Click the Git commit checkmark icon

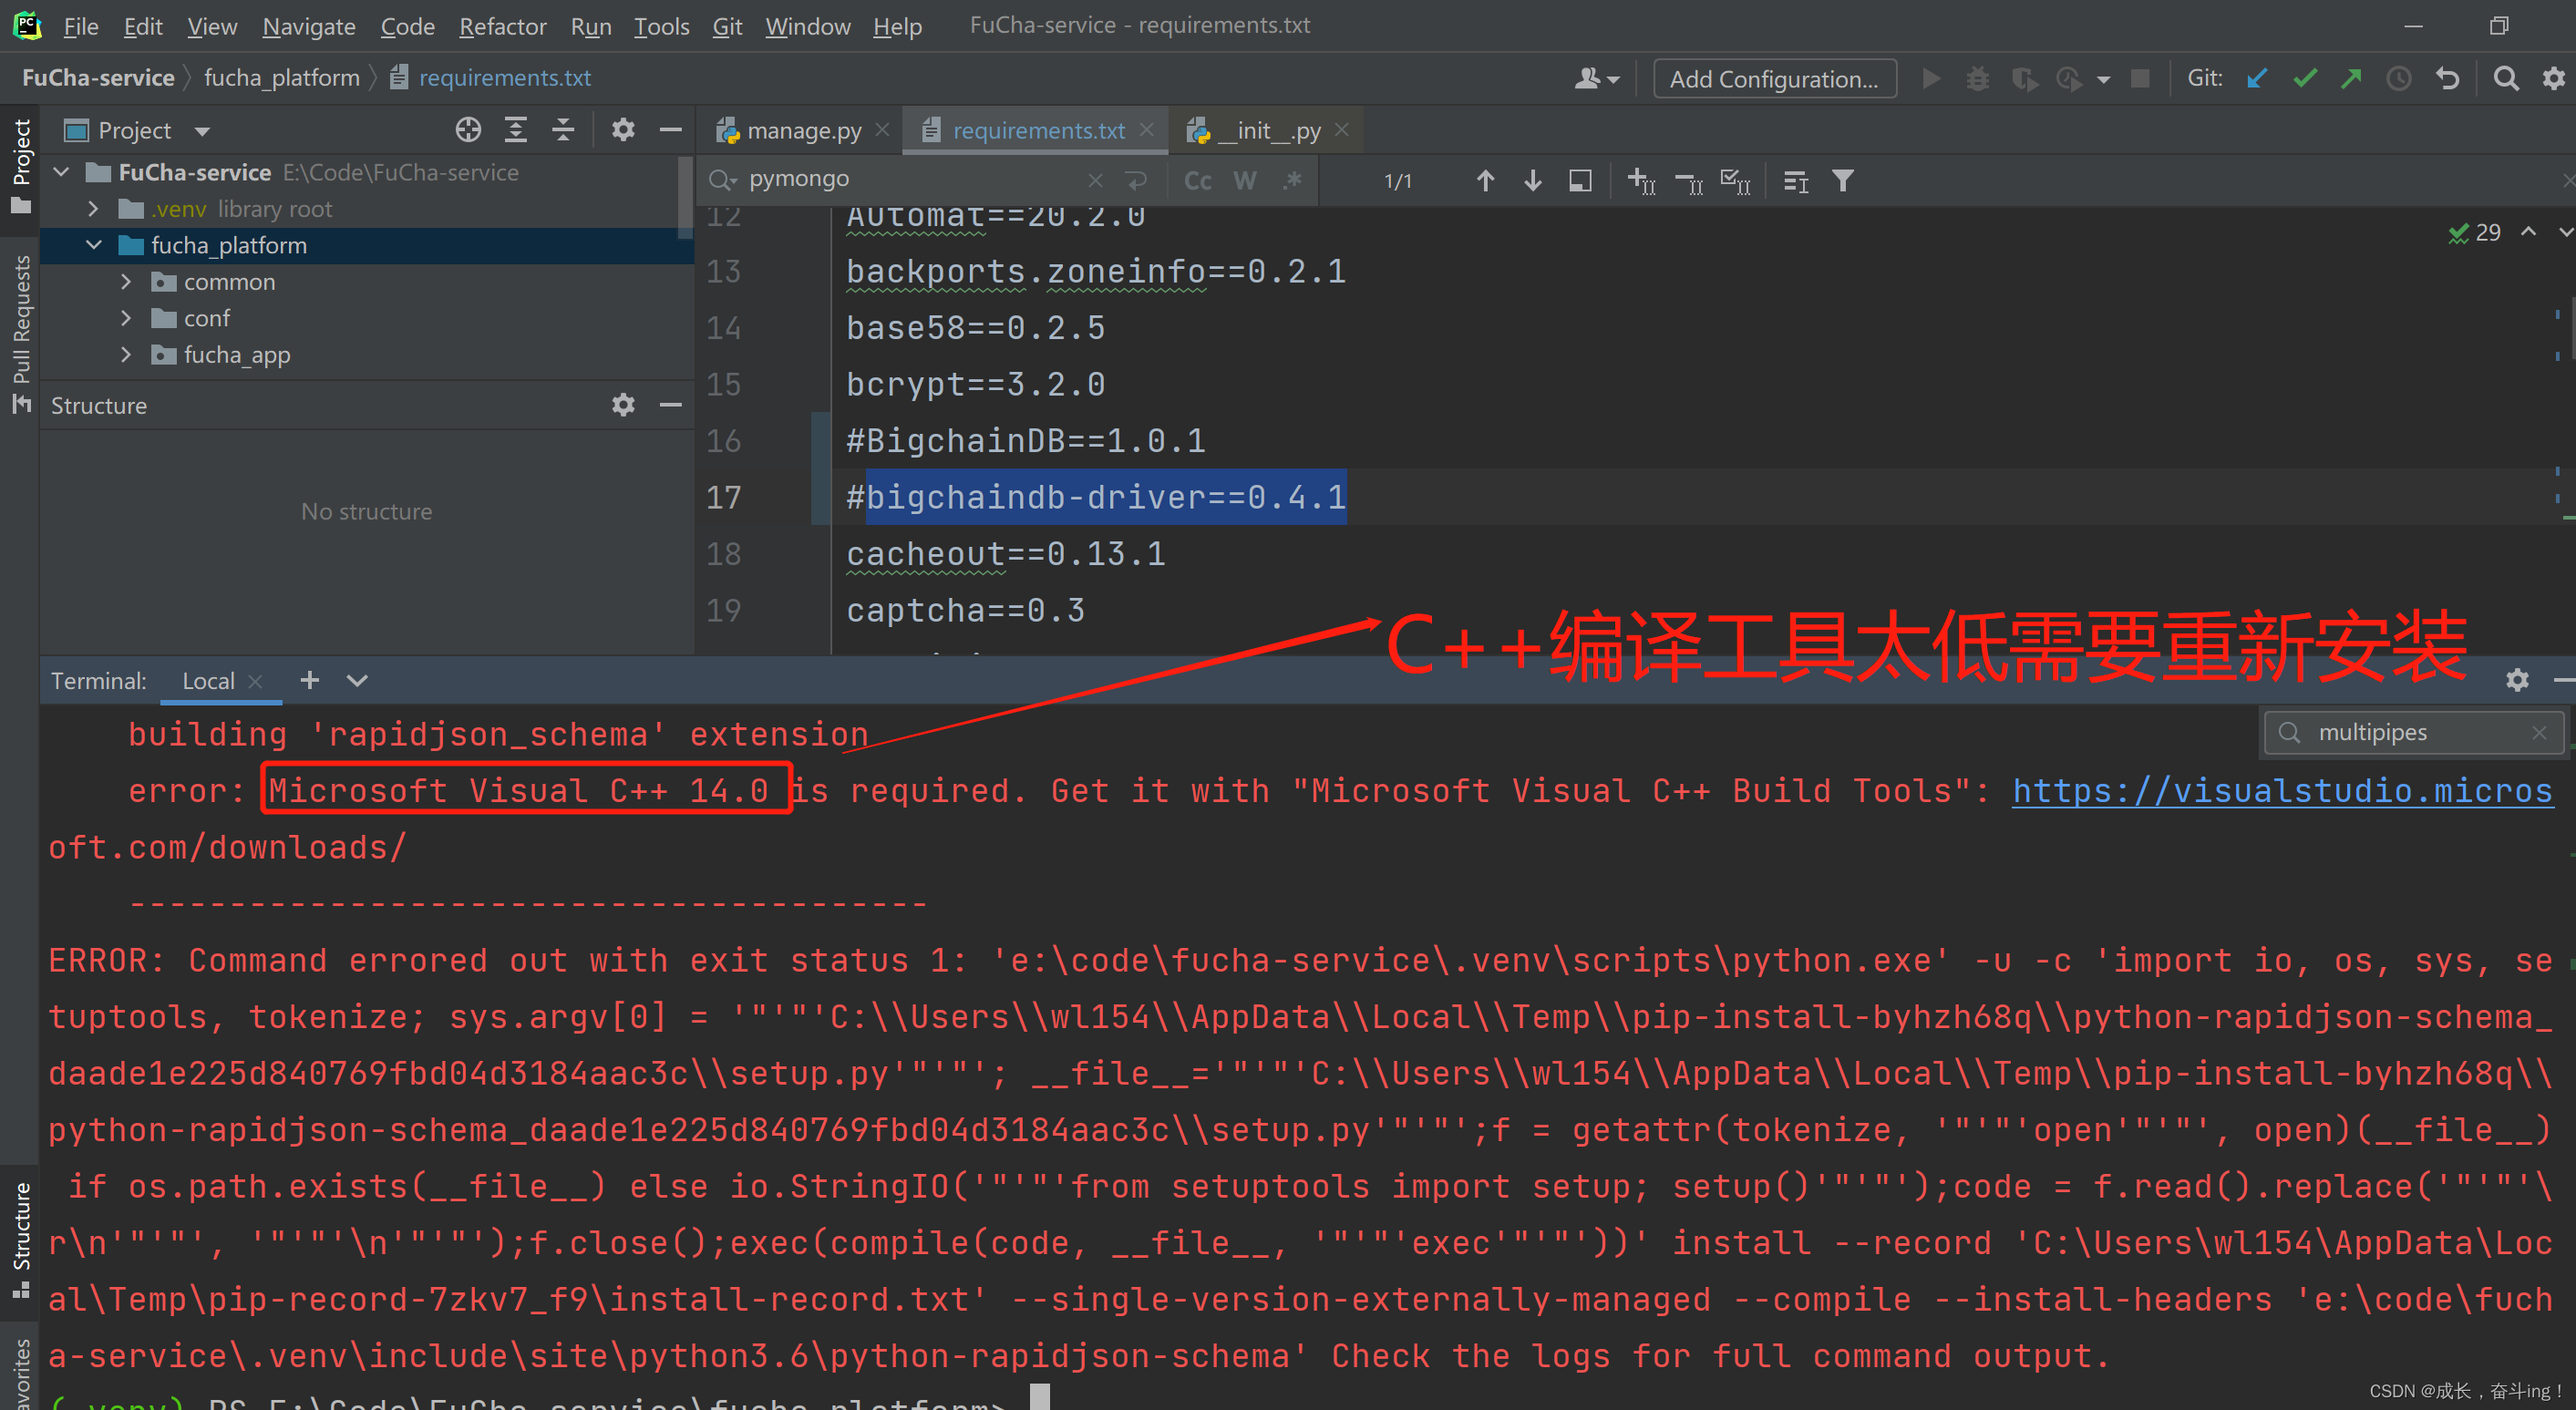2304,78
